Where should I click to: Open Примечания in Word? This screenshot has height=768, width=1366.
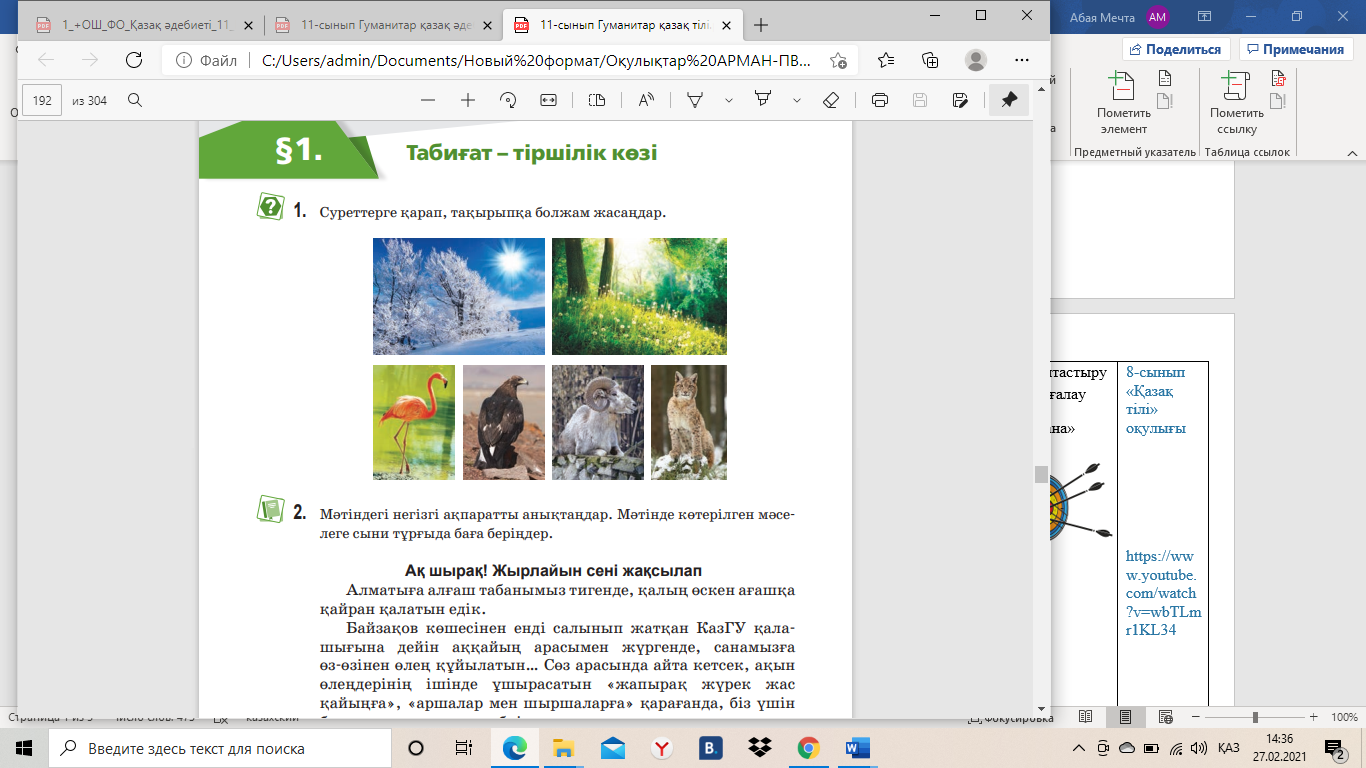(x=1294, y=49)
